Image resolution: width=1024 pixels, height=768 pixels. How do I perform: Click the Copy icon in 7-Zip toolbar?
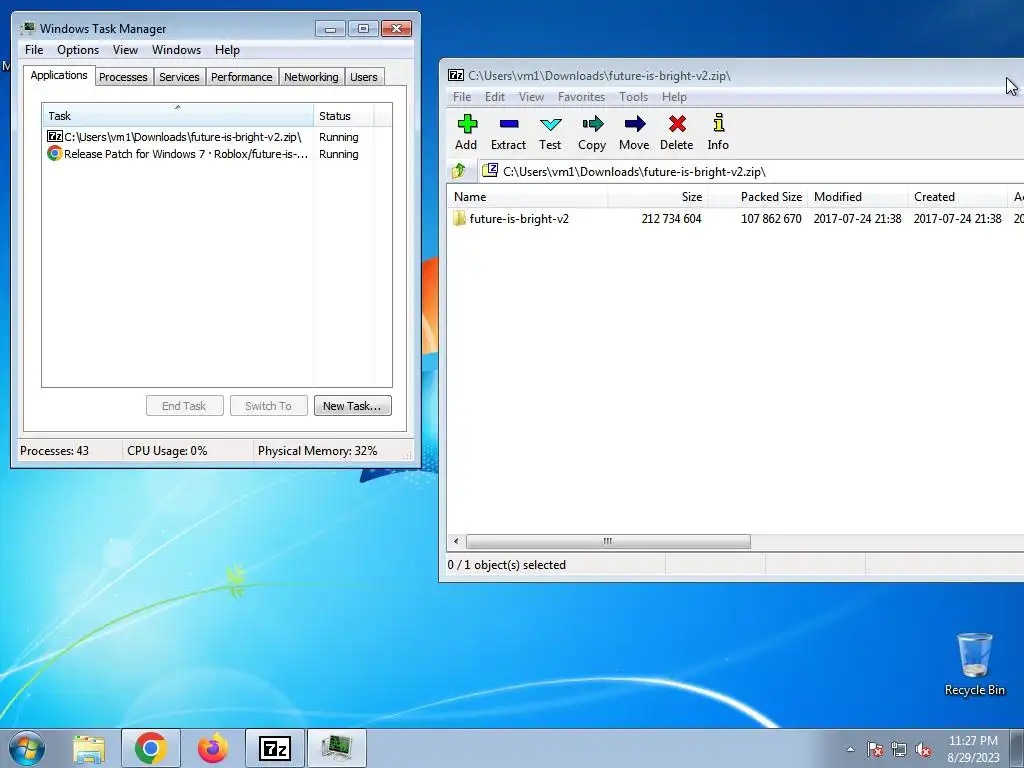tap(592, 123)
